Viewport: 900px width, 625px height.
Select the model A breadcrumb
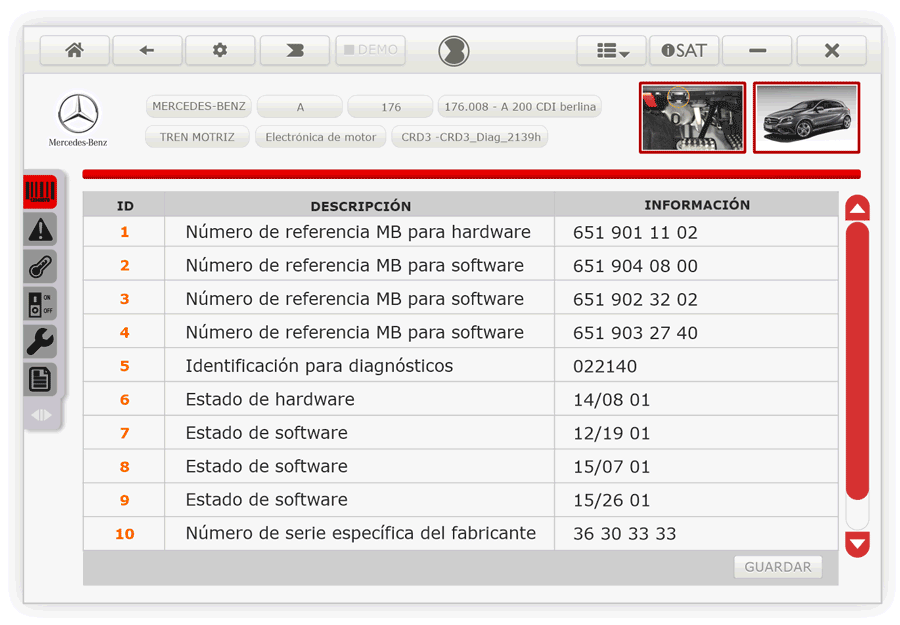click(300, 107)
